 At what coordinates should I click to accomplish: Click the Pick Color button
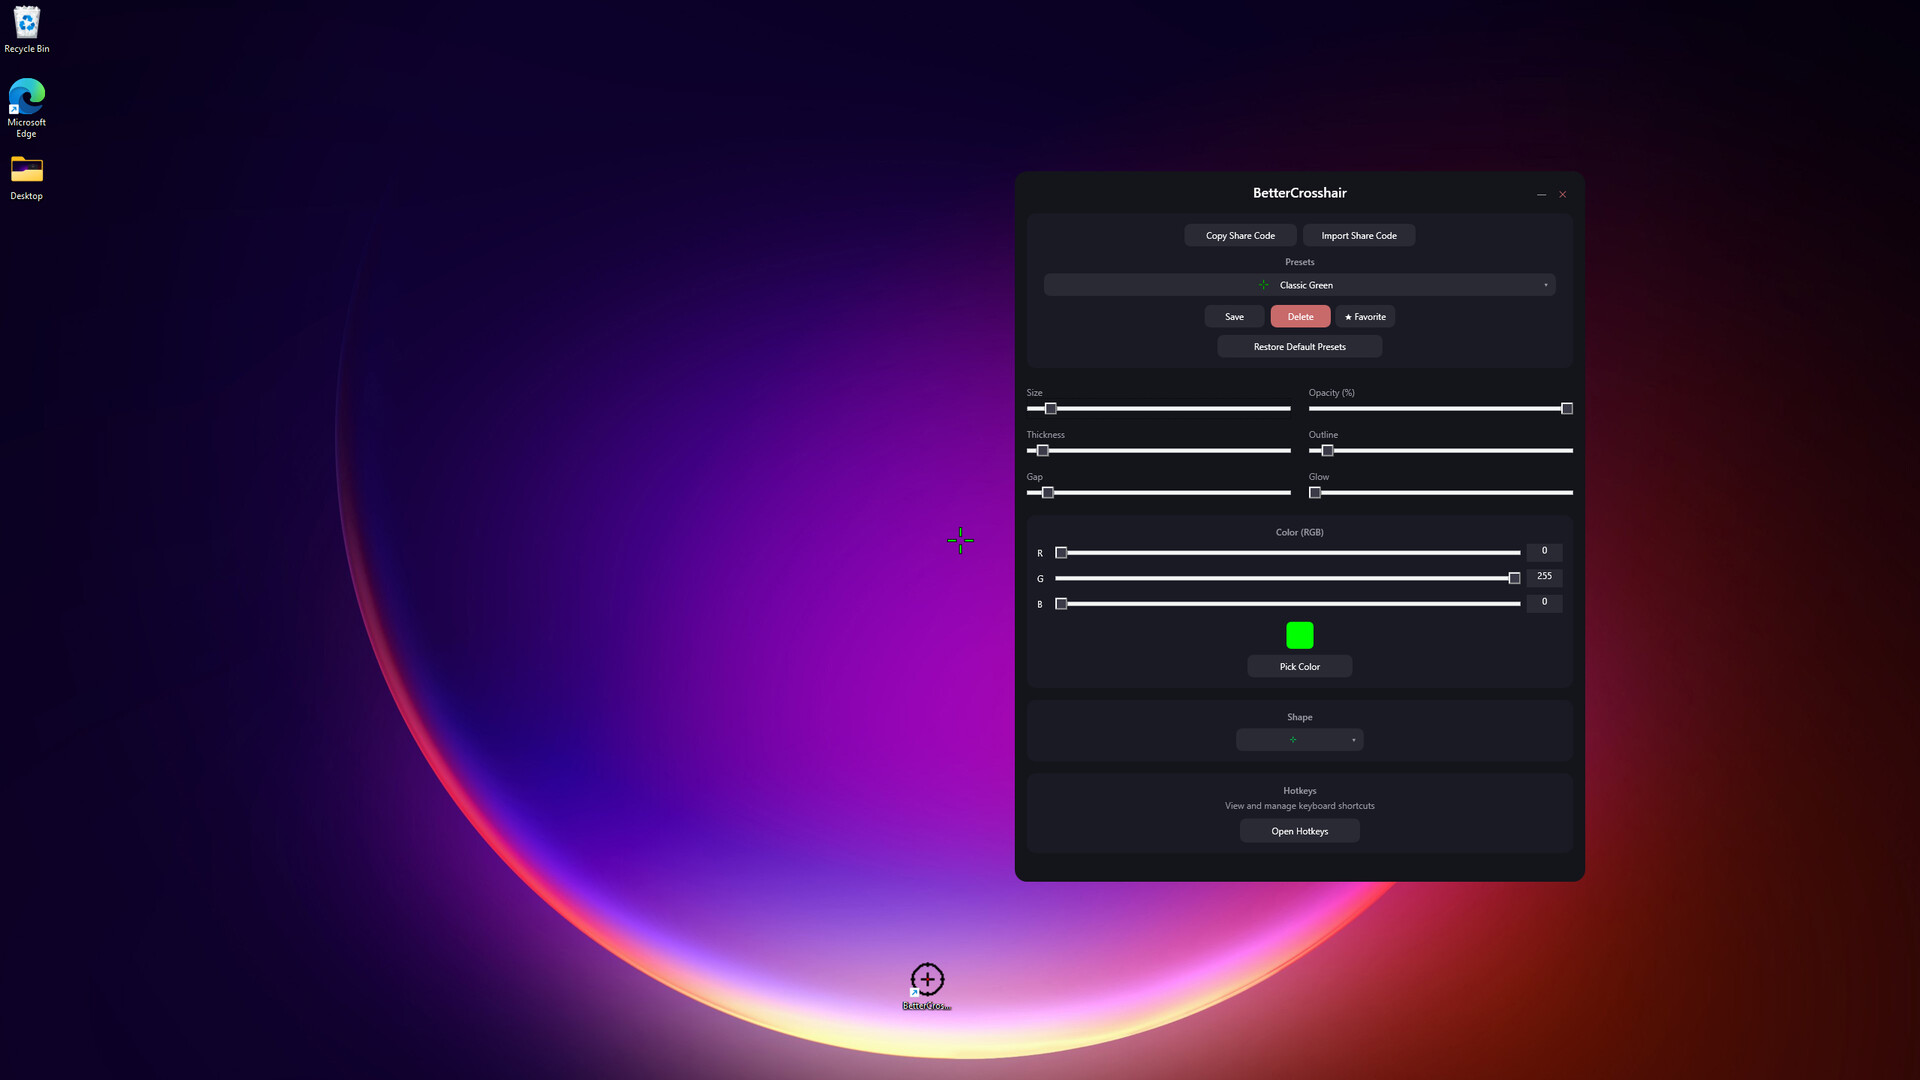click(1299, 667)
